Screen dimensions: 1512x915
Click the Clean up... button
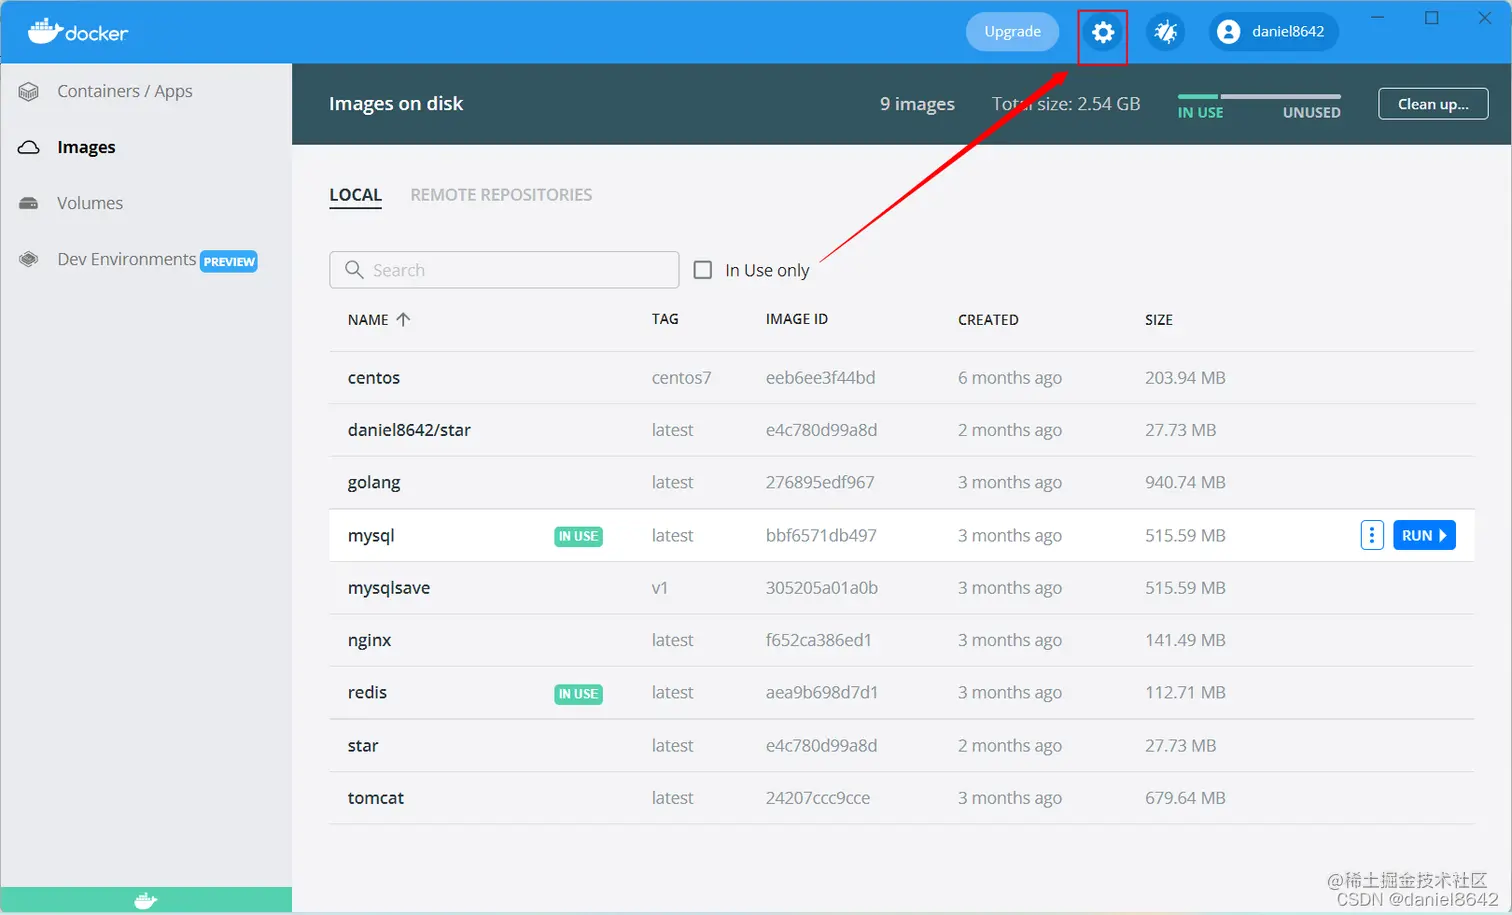[1433, 104]
